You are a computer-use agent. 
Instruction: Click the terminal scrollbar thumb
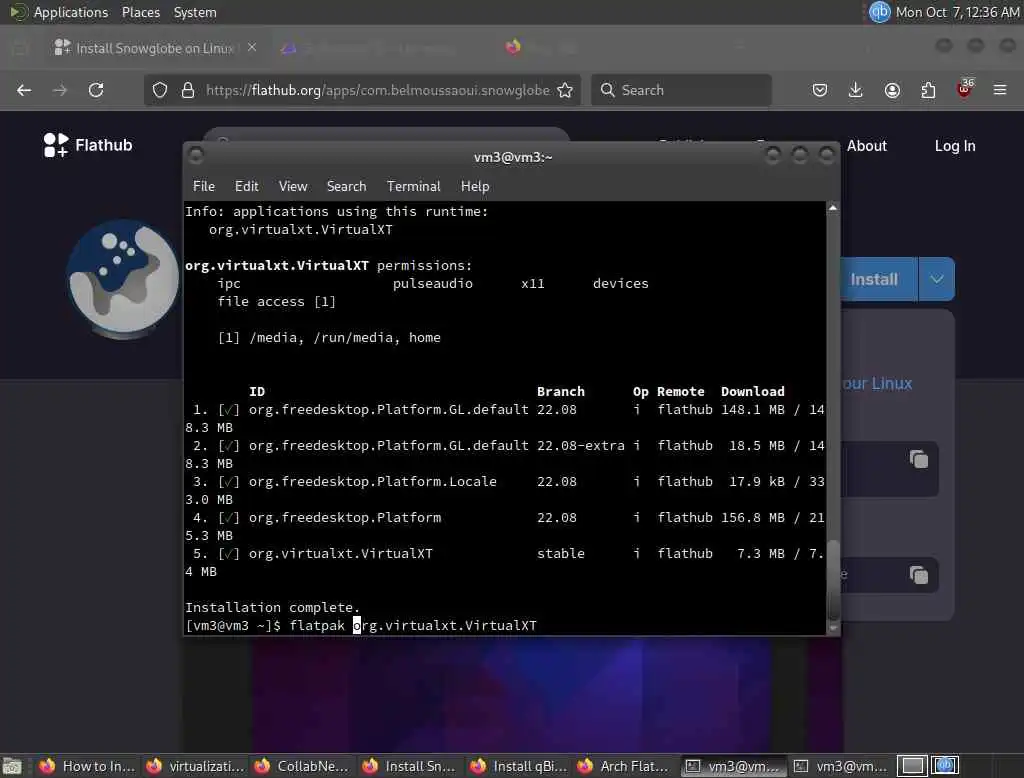tap(833, 580)
